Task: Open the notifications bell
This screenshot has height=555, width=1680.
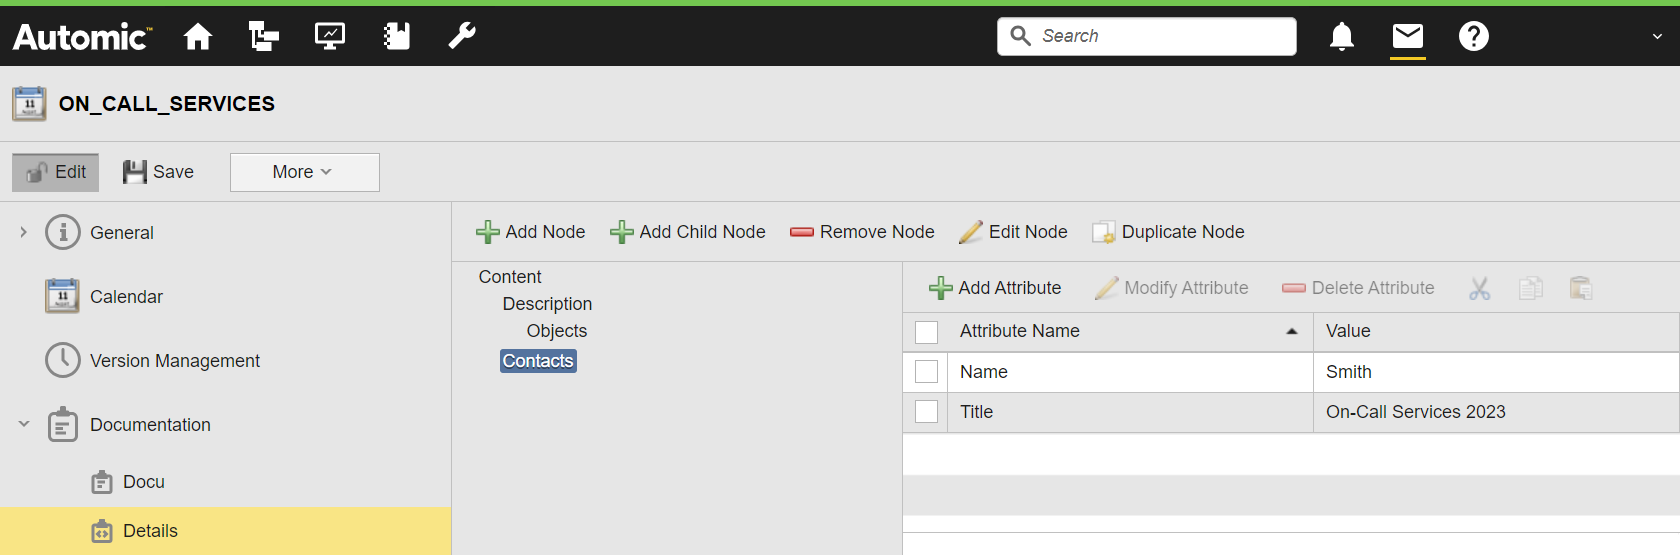Action: (x=1341, y=37)
